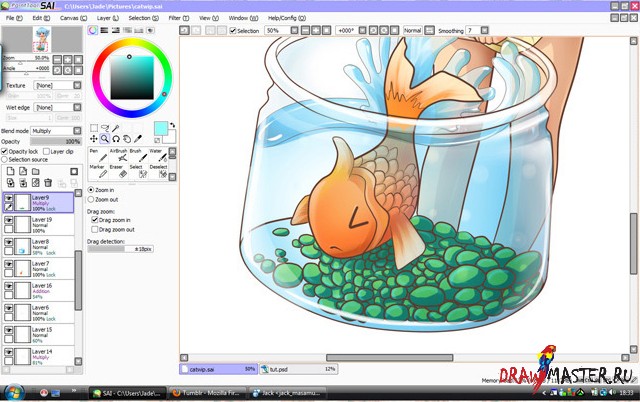Open the Jack taskbar window button
The image size is (640, 402).
pos(288,393)
